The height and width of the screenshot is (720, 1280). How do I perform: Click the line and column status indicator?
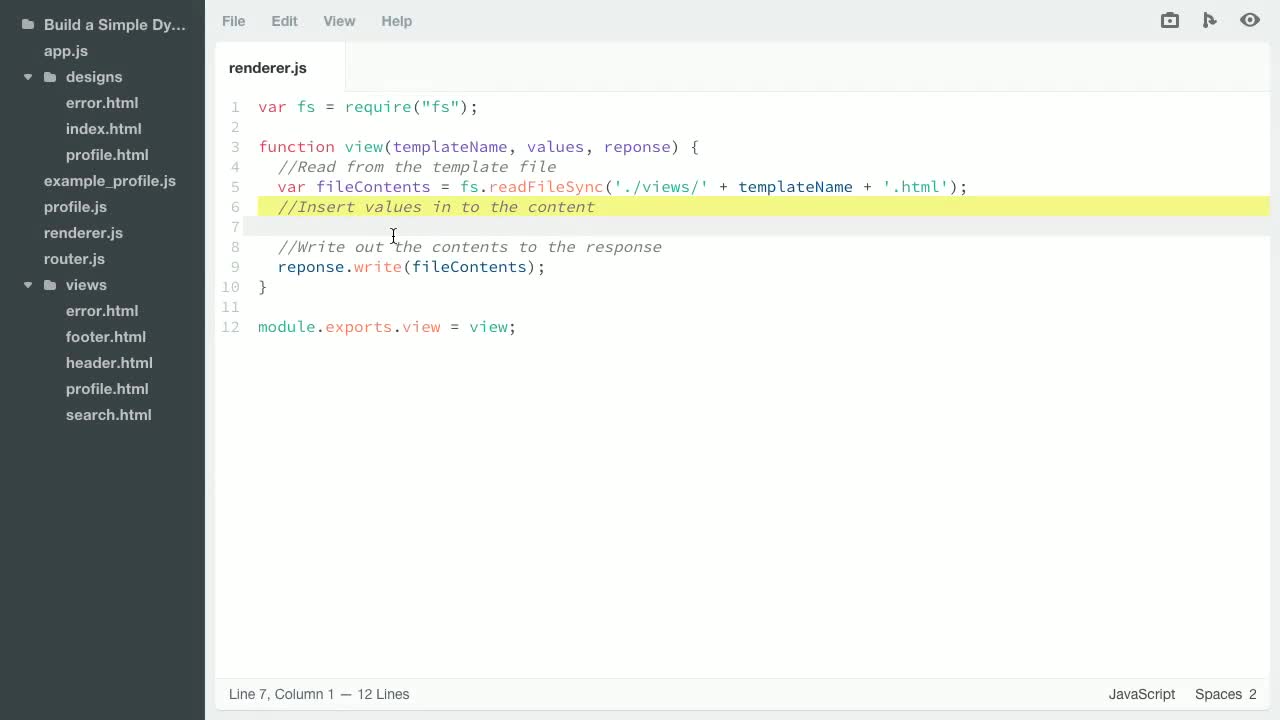tap(319, 694)
